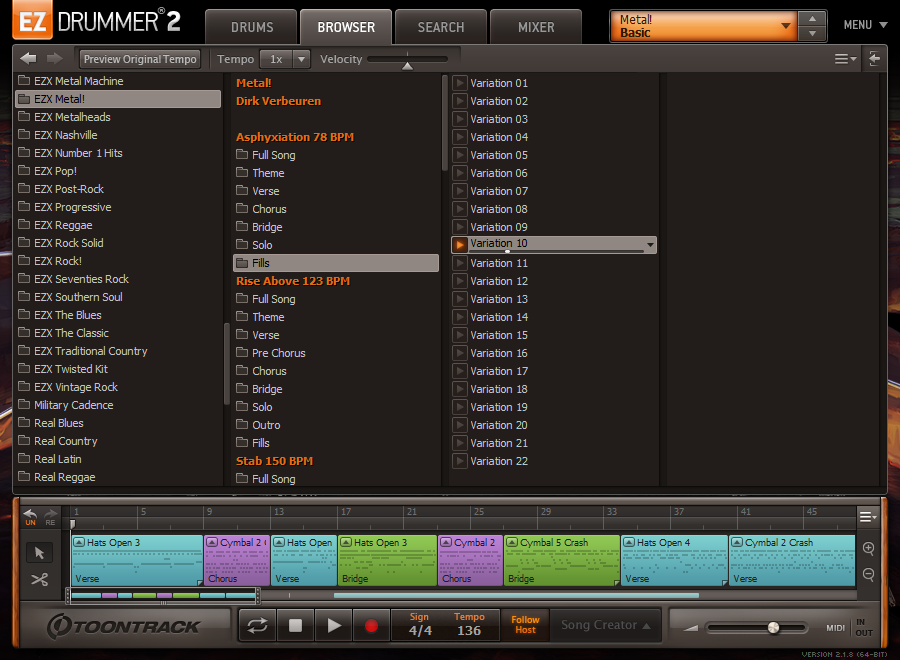The width and height of the screenshot is (900, 660).
Task: Open the MENU dropdown
Action: pos(866,25)
